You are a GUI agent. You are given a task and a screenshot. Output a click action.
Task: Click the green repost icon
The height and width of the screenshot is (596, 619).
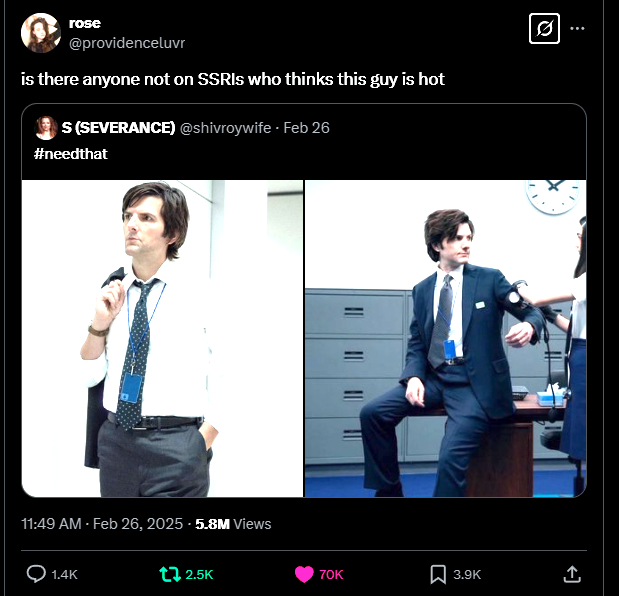click(x=170, y=574)
